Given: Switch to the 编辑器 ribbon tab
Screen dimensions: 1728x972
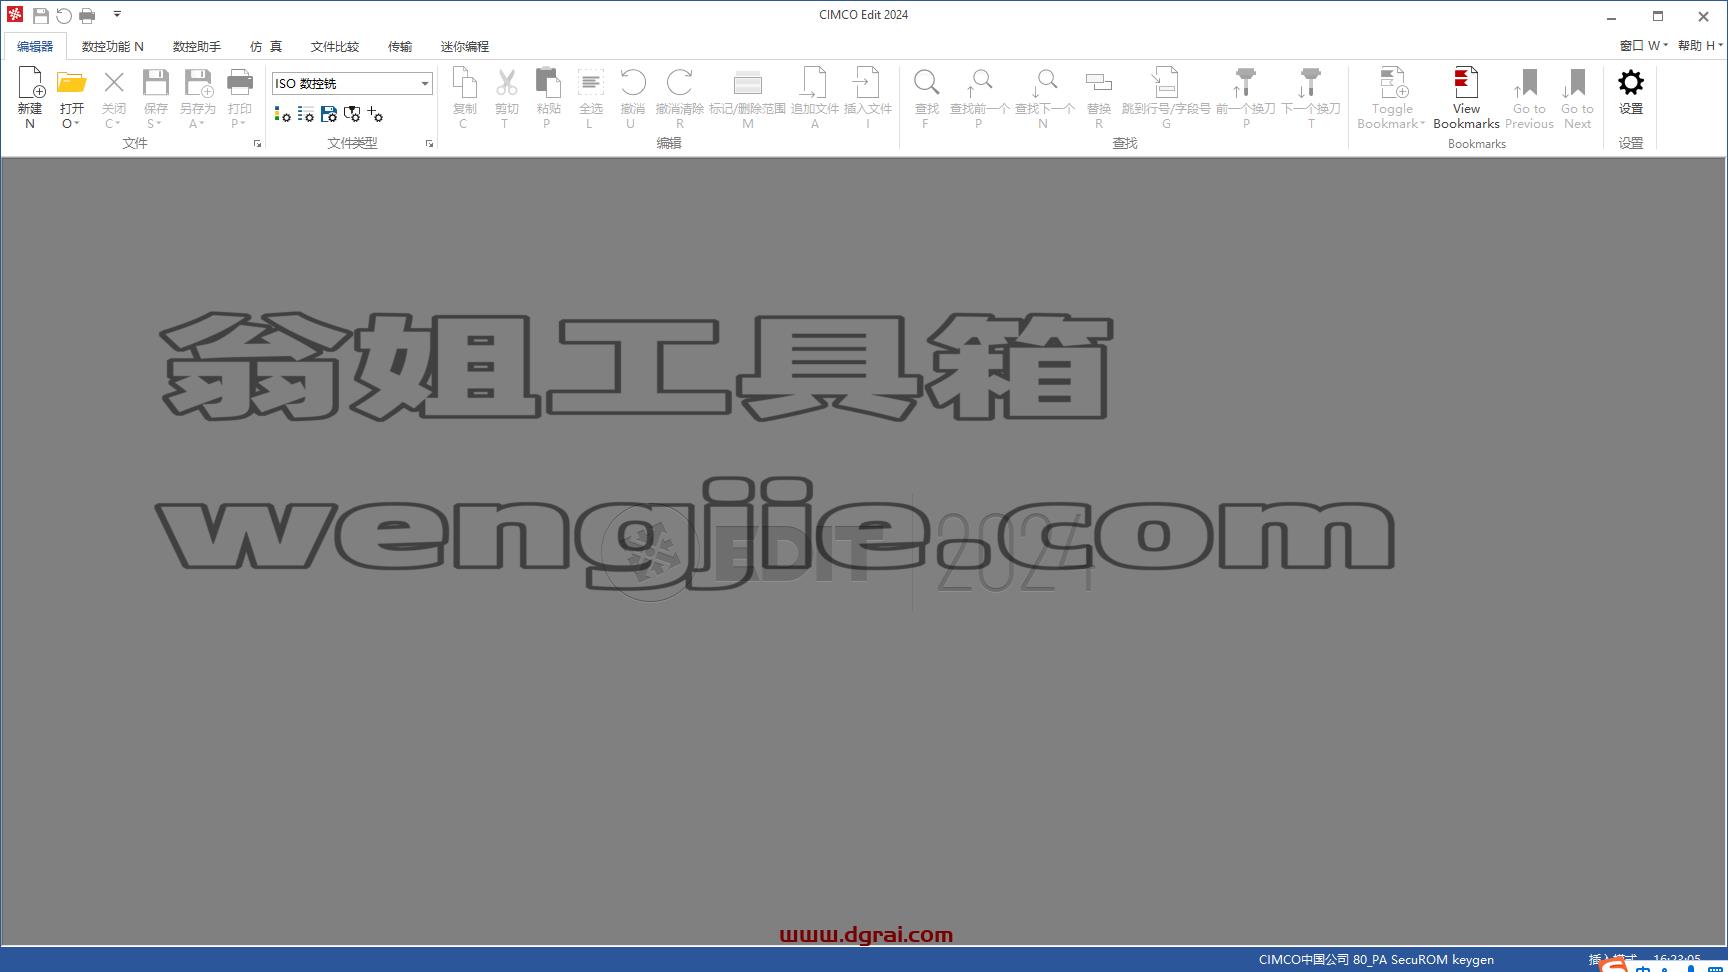Looking at the screenshot, I should pyautogui.click(x=35, y=46).
